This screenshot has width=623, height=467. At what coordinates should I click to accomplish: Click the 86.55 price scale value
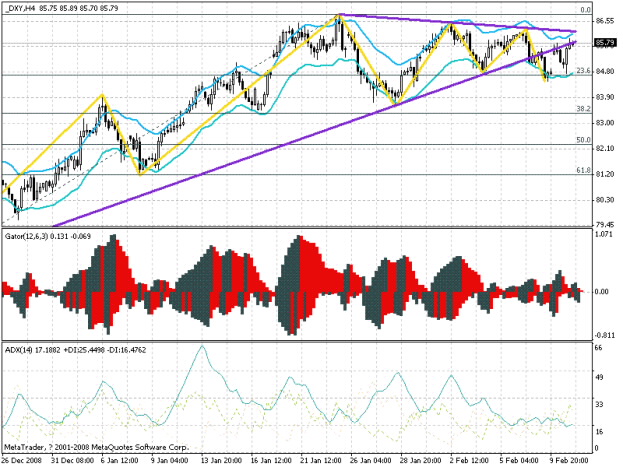[x=605, y=21]
